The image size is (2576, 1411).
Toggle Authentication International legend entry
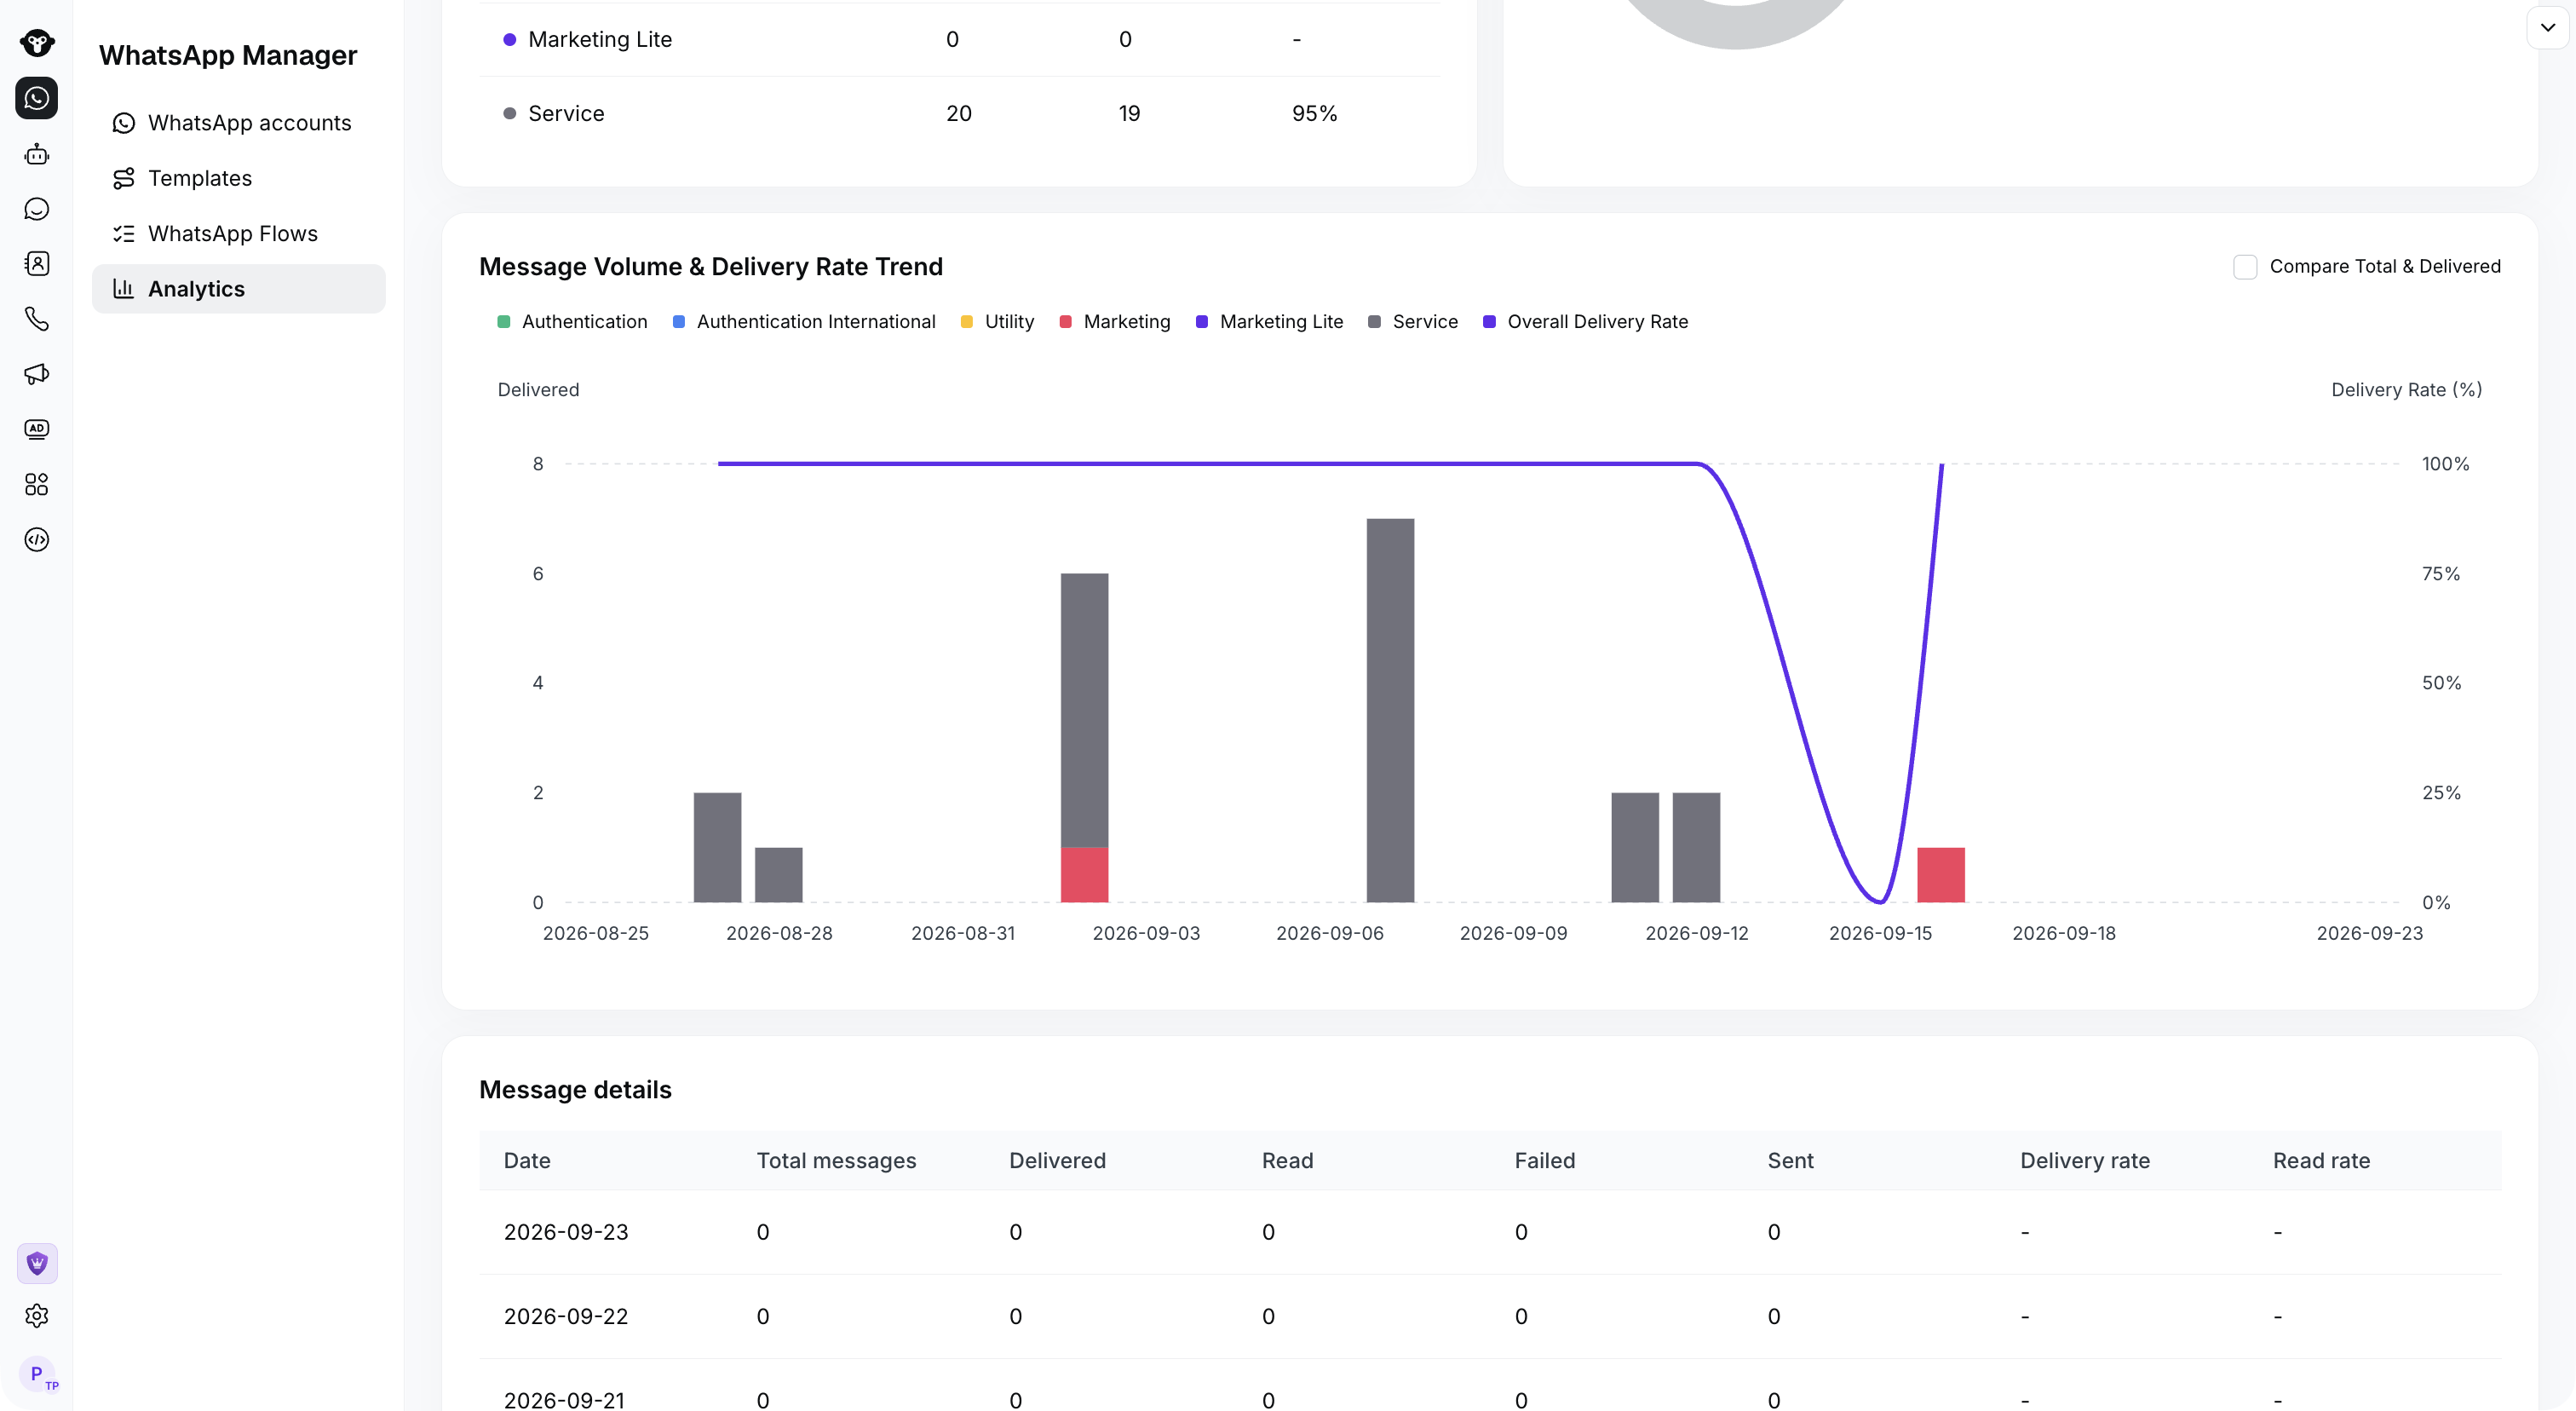click(804, 322)
